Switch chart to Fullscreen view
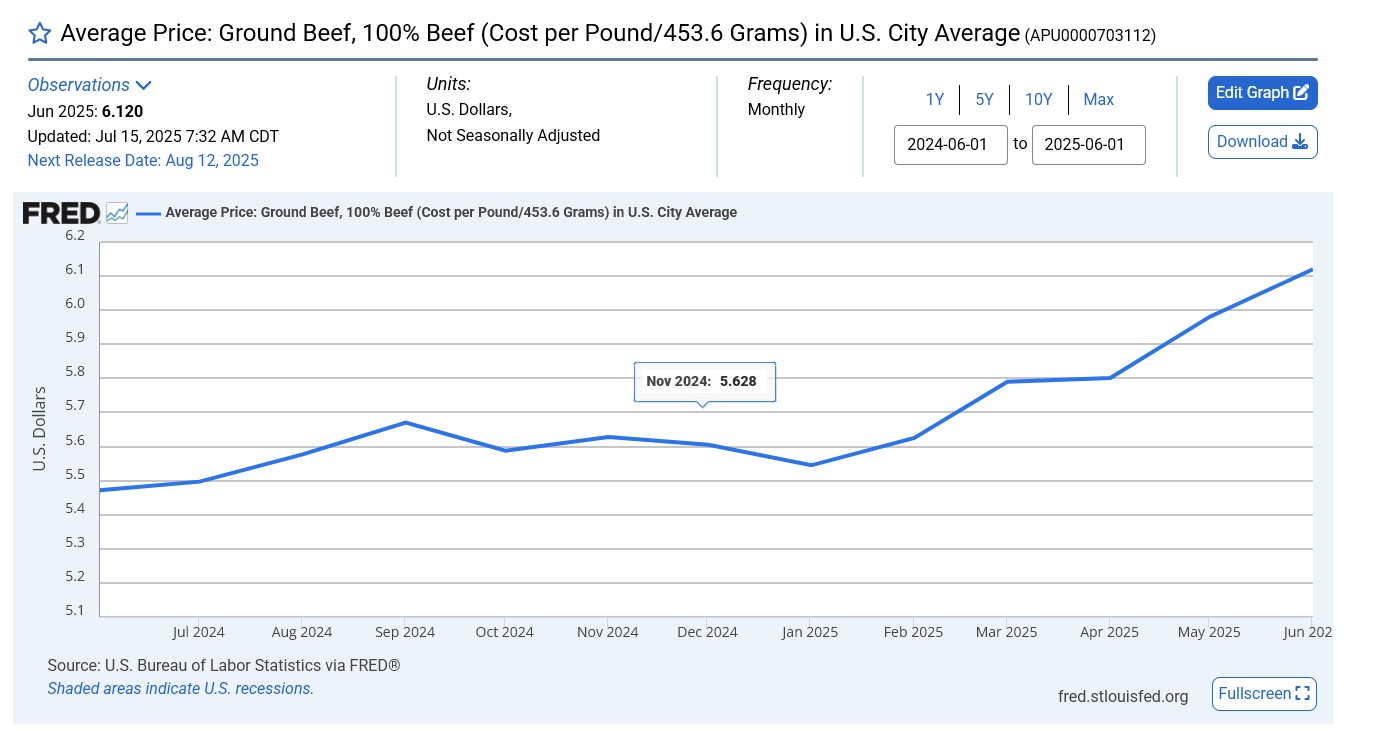 click(x=1264, y=694)
